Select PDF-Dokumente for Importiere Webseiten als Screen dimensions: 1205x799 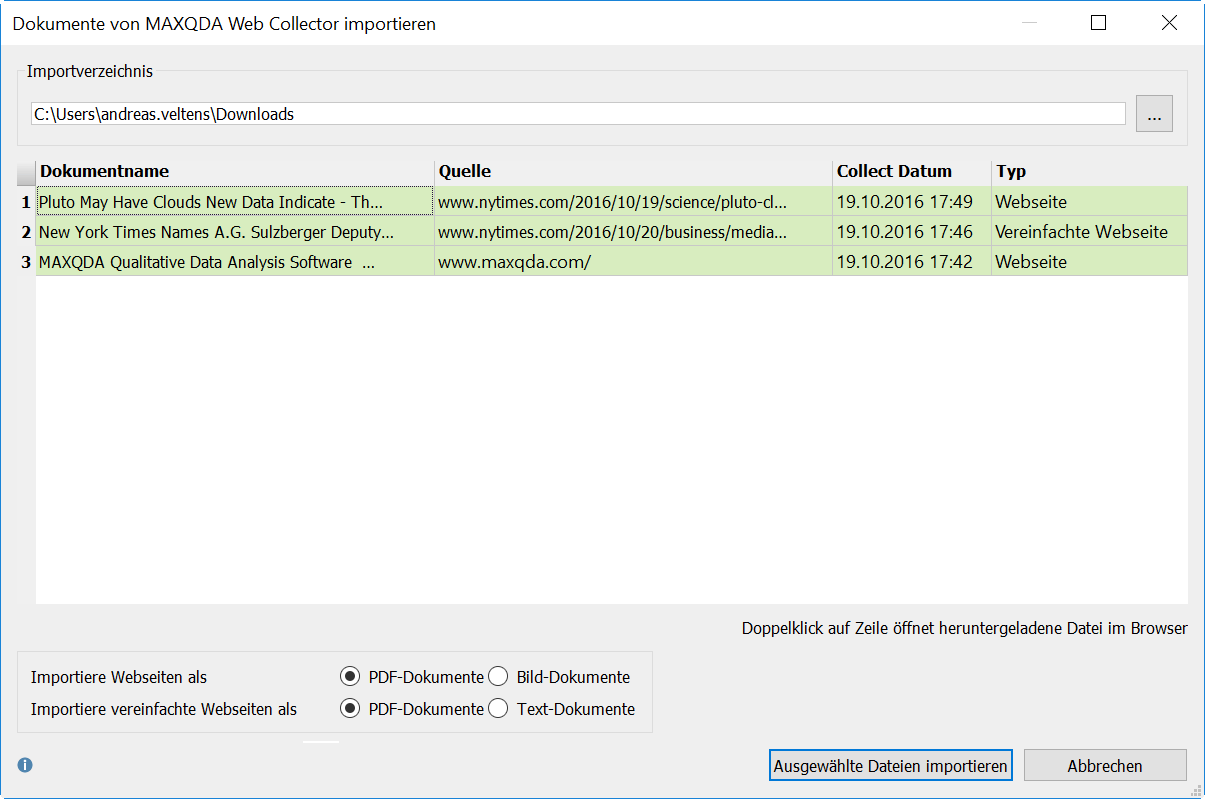coord(350,677)
